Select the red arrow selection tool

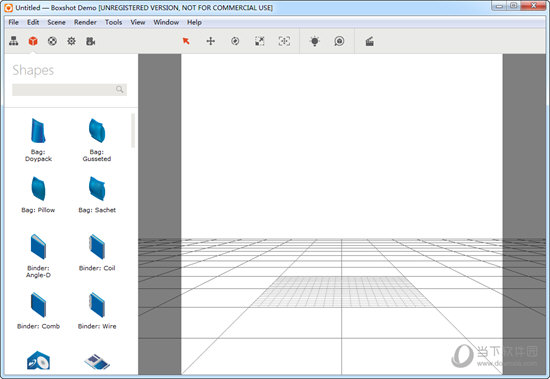186,41
